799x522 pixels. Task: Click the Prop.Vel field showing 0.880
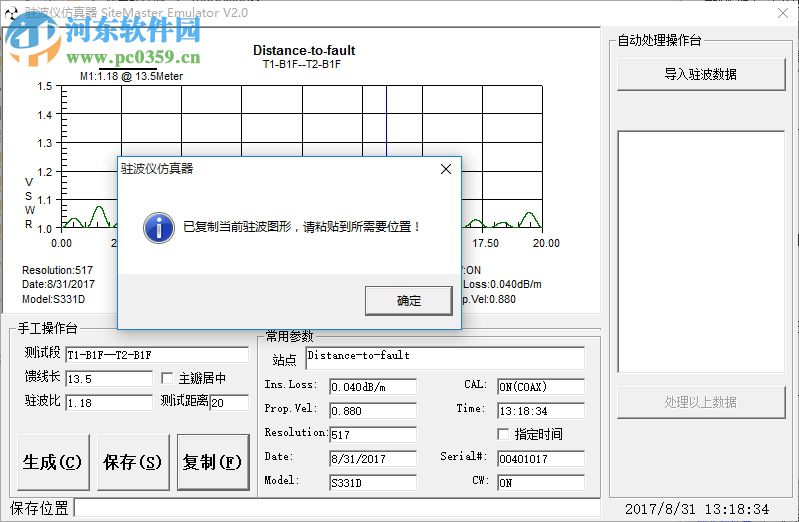[372, 411]
